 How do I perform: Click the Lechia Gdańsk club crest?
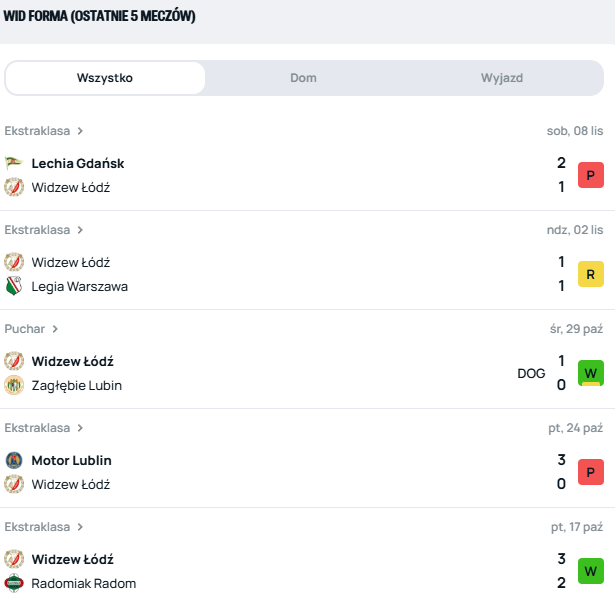point(13,163)
